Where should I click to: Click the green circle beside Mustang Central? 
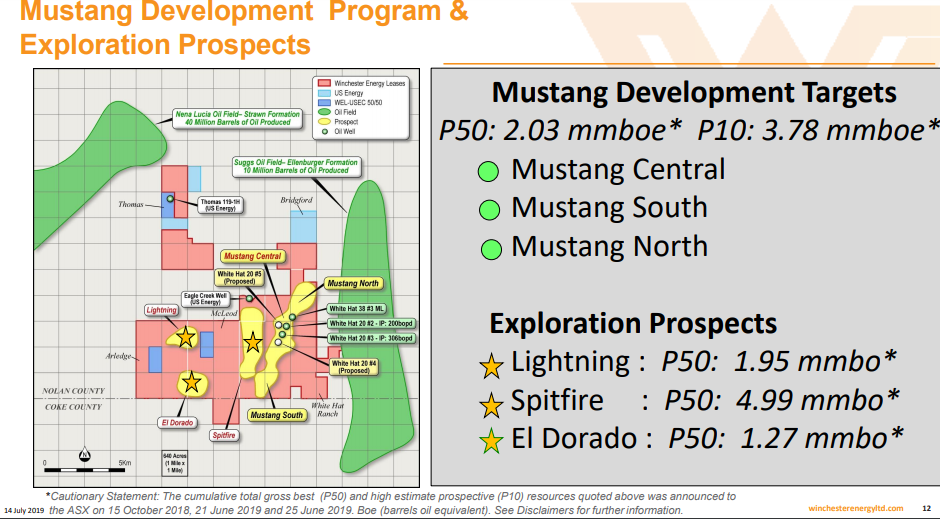[x=488, y=171]
